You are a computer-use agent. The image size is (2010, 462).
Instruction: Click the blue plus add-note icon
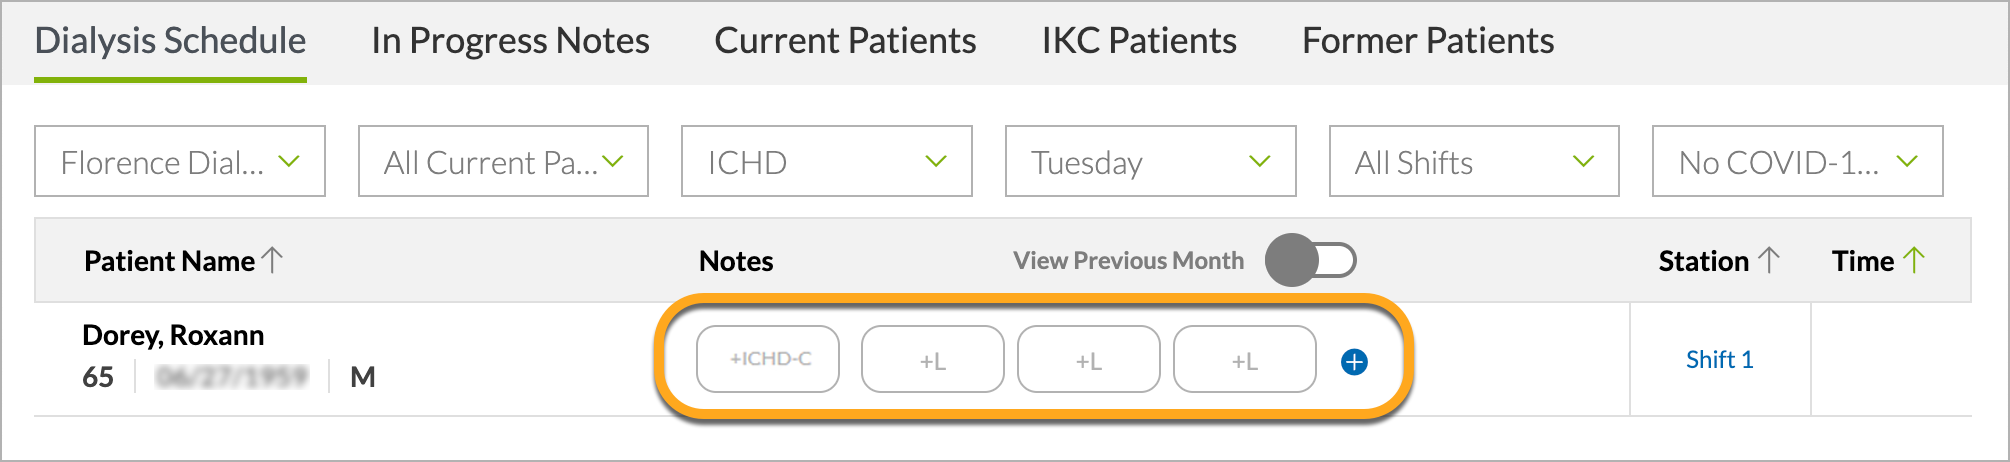(1354, 362)
